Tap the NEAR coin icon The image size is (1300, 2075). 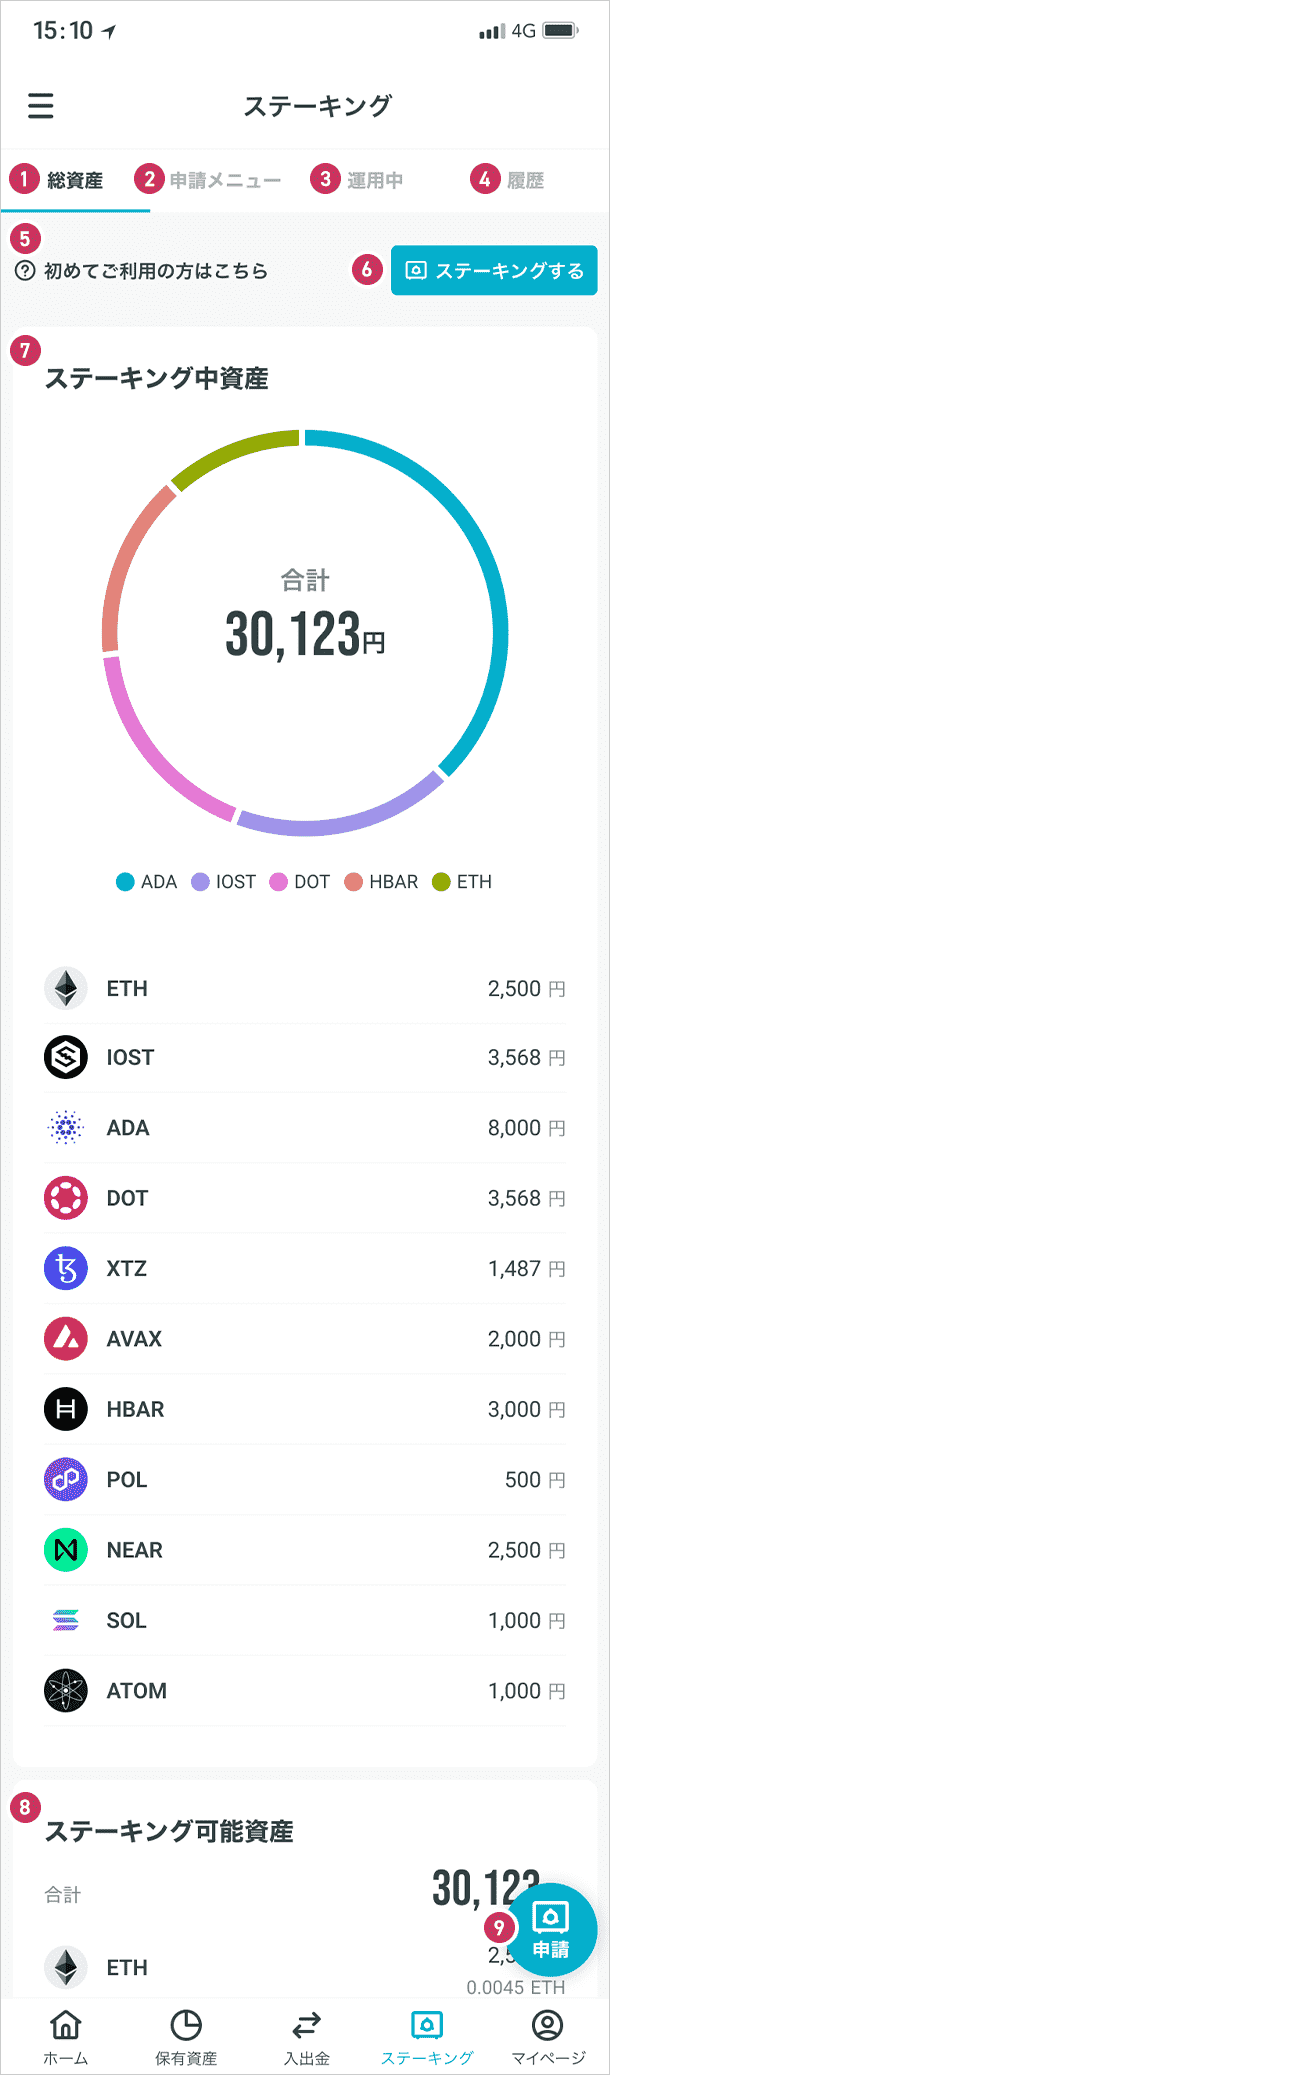coord(66,1550)
